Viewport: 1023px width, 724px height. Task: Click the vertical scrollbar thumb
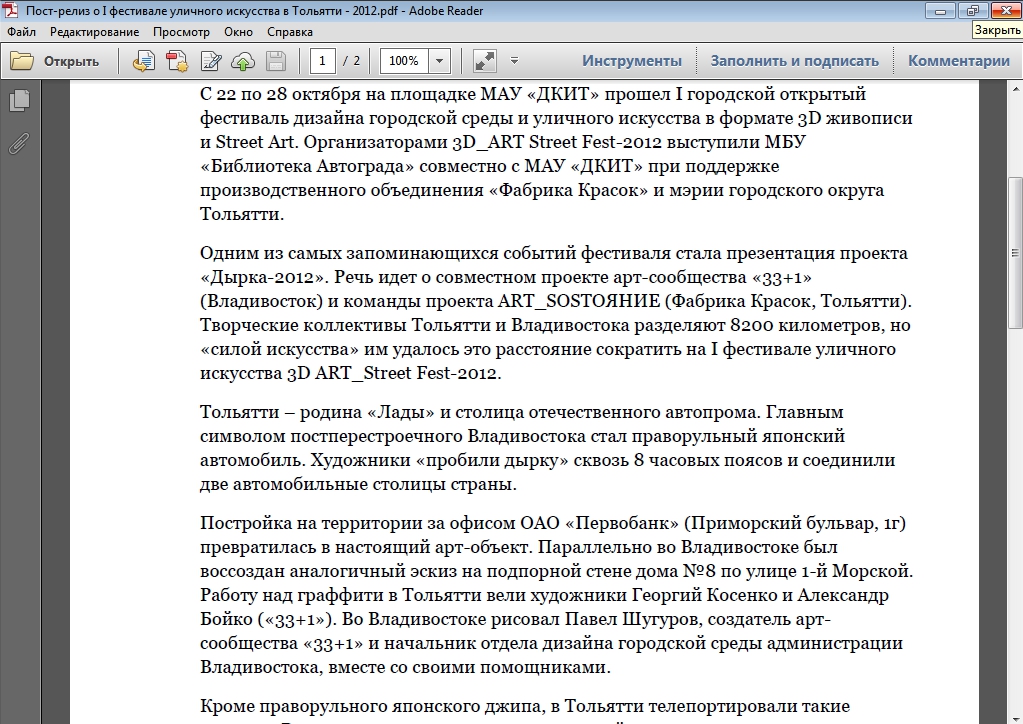pos(1015,253)
